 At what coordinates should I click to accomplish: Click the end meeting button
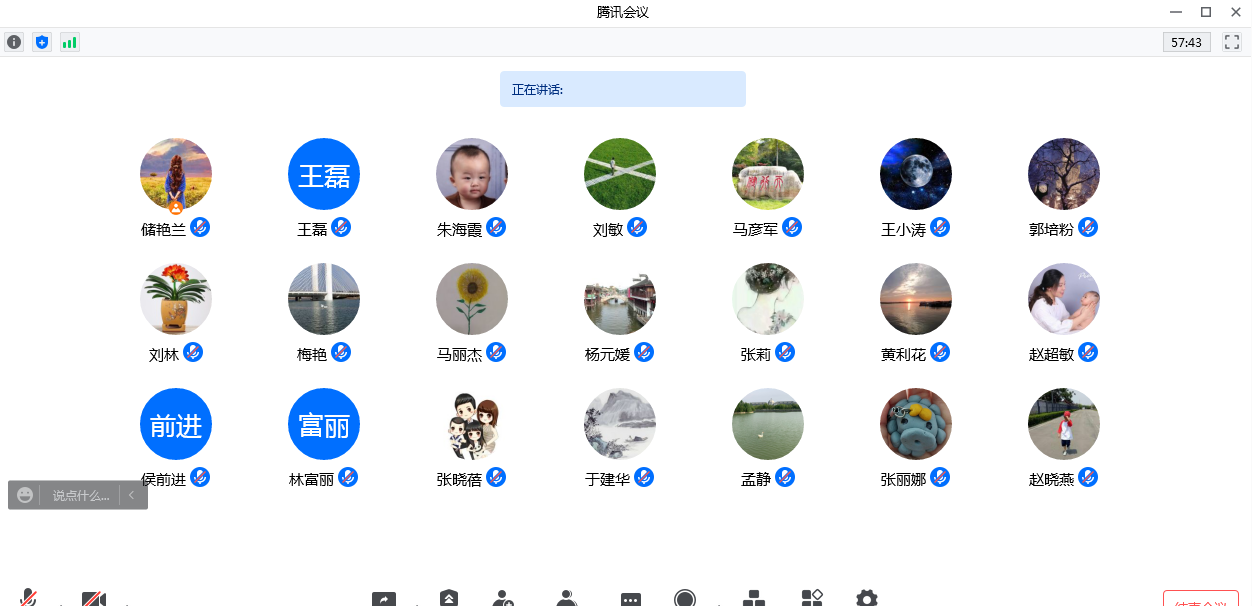pos(1201,600)
